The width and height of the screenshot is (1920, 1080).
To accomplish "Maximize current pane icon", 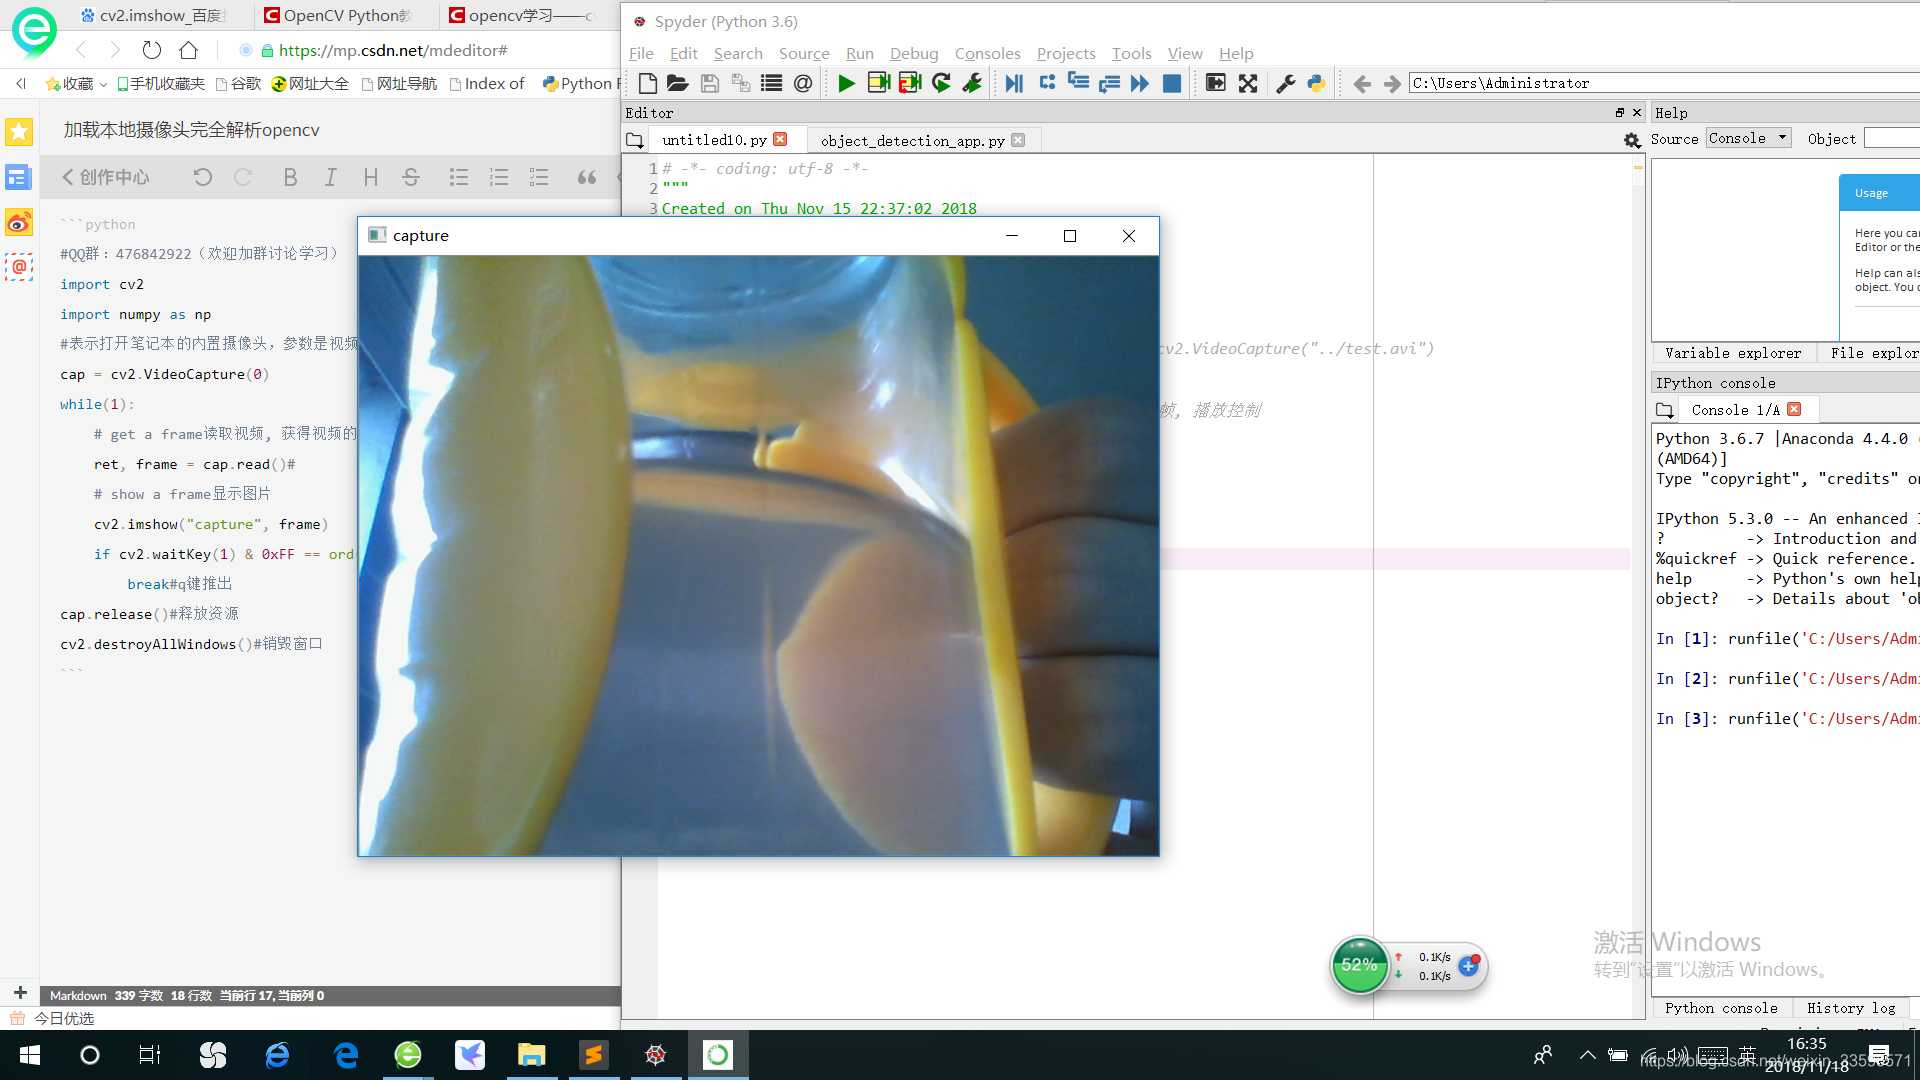I will (1215, 83).
